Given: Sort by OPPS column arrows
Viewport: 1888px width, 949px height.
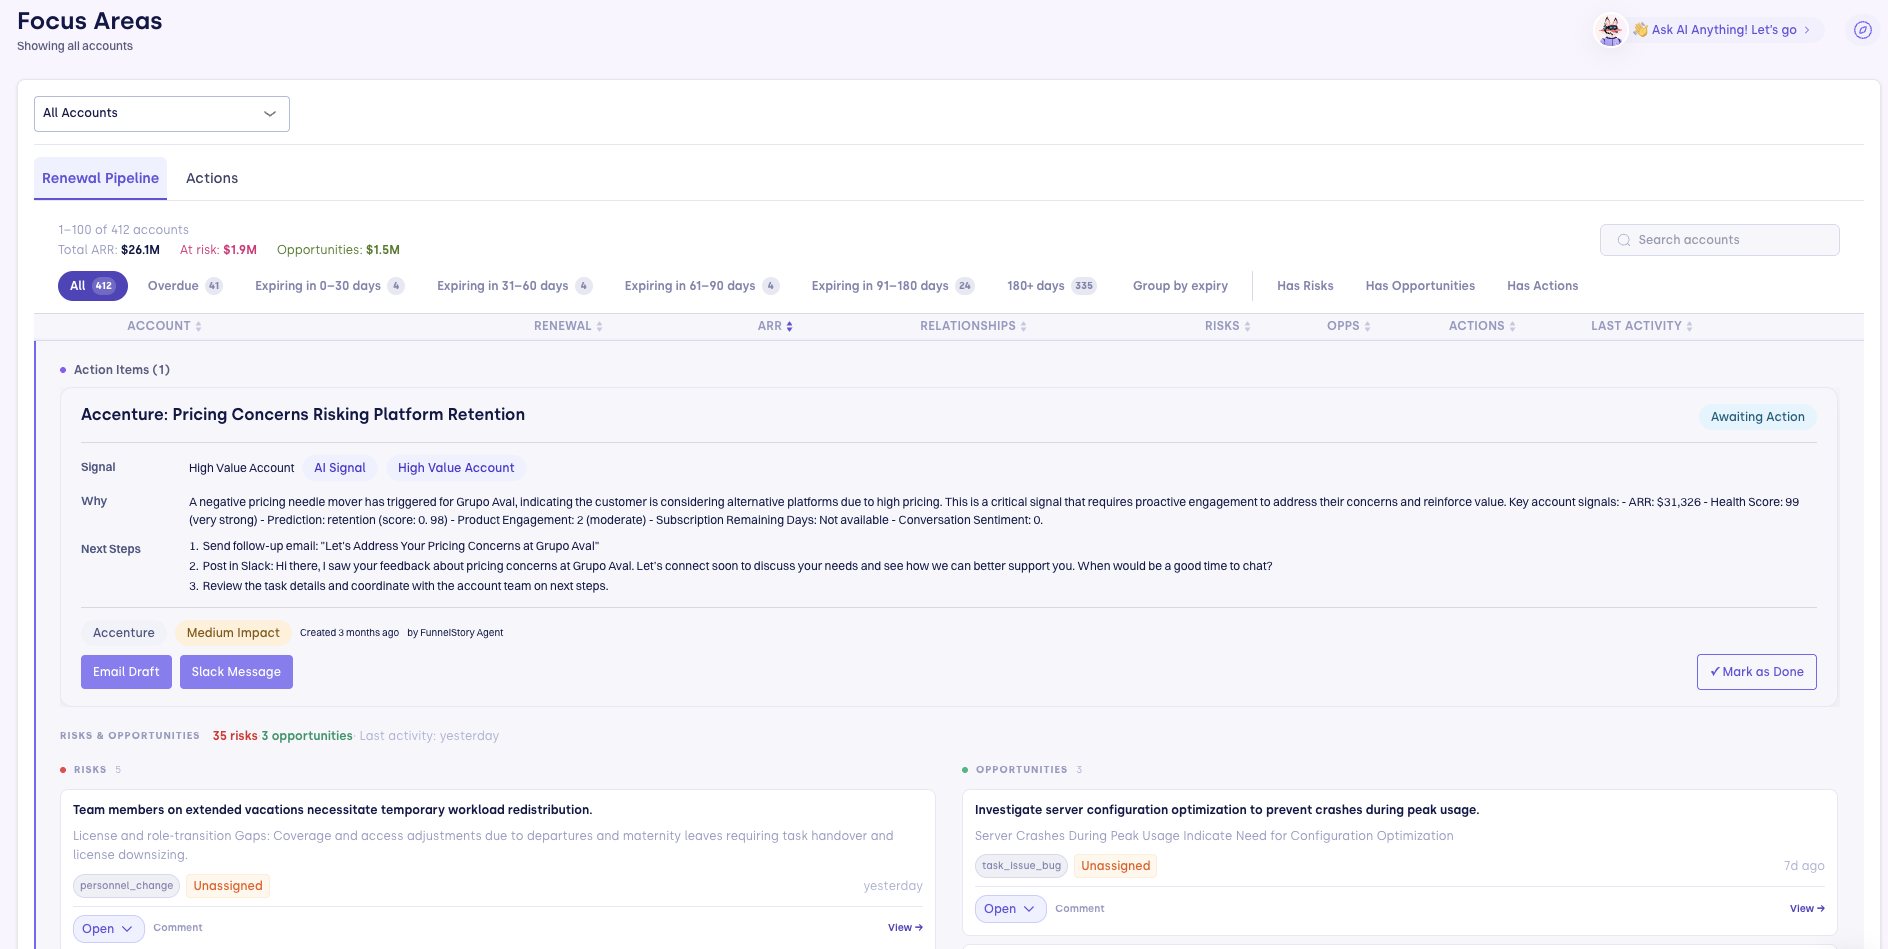Looking at the screenshot, I should [x=1367, y=326].
